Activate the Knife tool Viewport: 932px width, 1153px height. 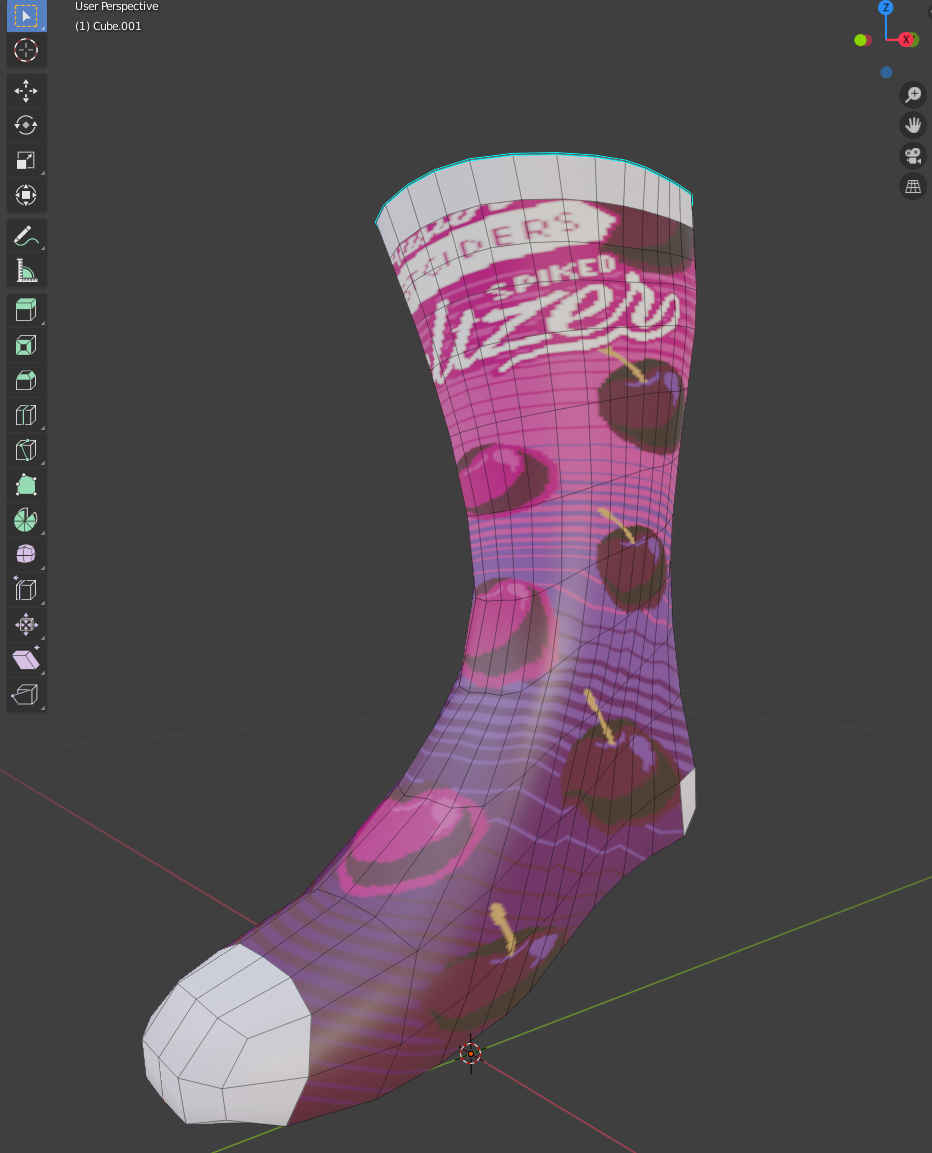pos(26,450)
